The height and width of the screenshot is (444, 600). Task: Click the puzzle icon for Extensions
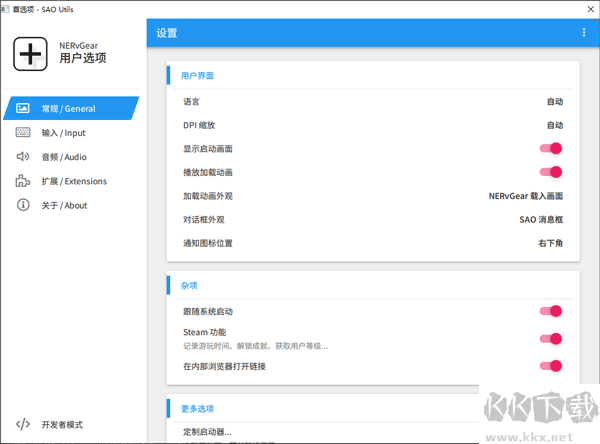[23, 181]
